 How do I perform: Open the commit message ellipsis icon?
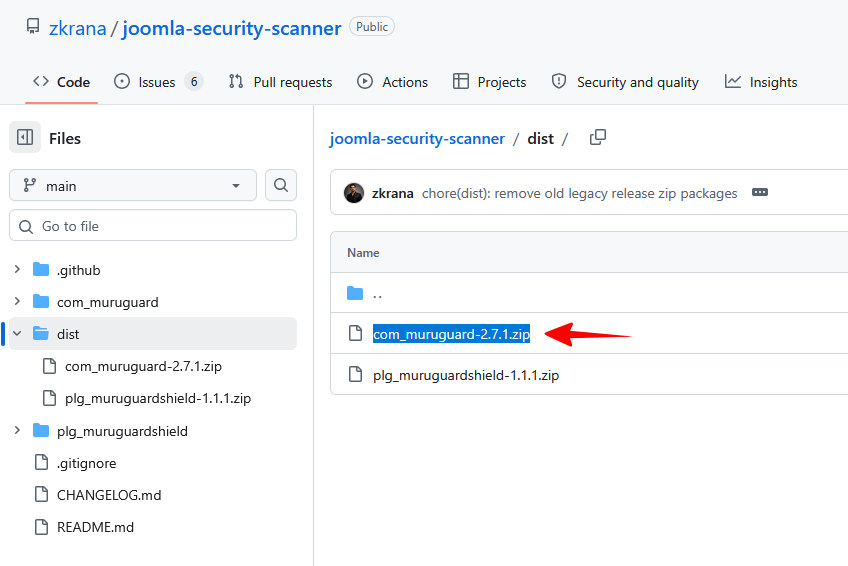[760, 192]
